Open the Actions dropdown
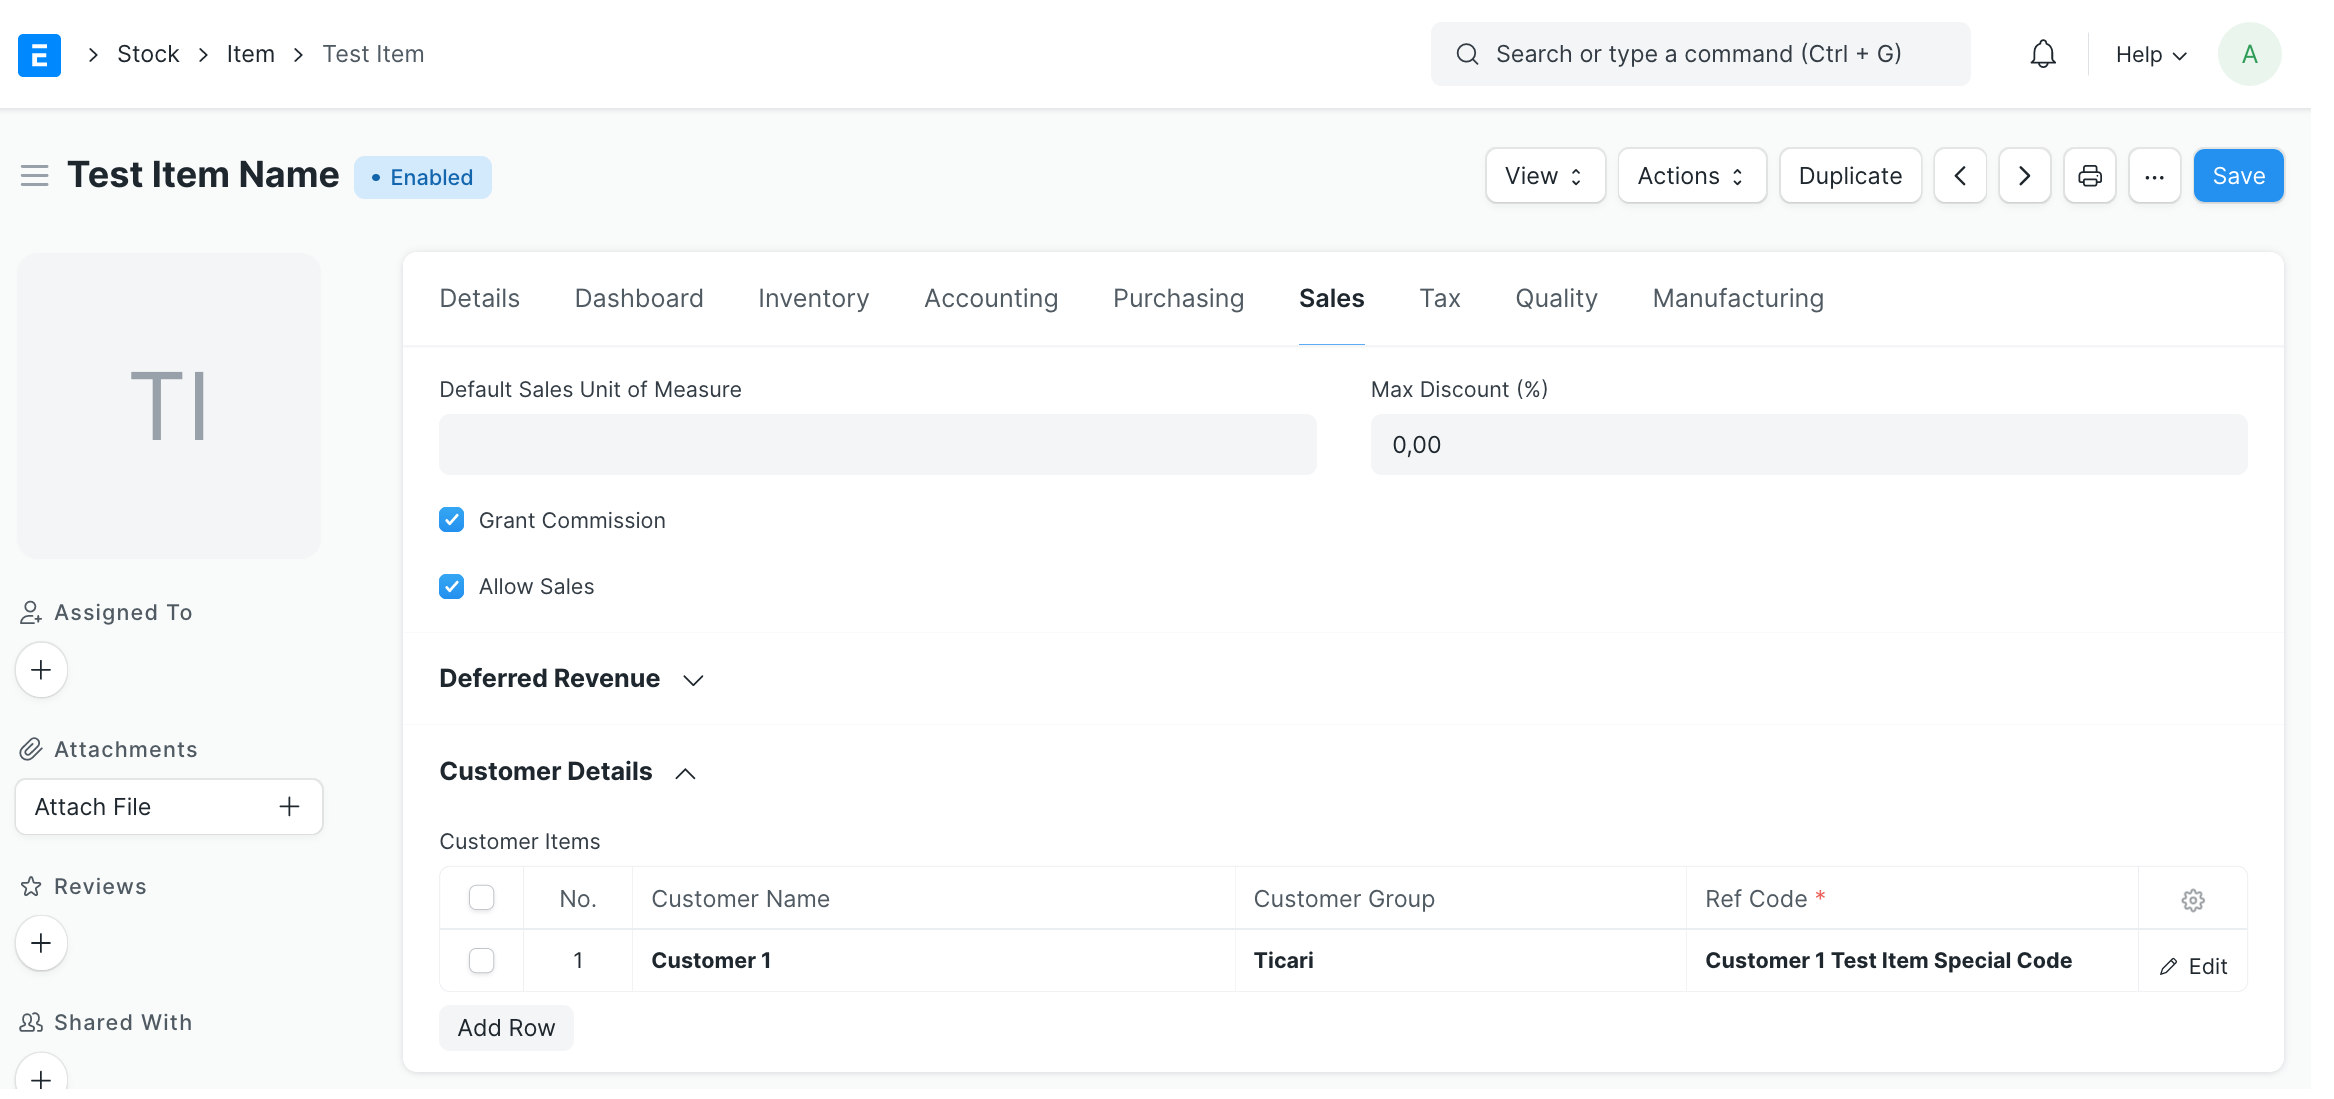 (x=1691, y=176)
